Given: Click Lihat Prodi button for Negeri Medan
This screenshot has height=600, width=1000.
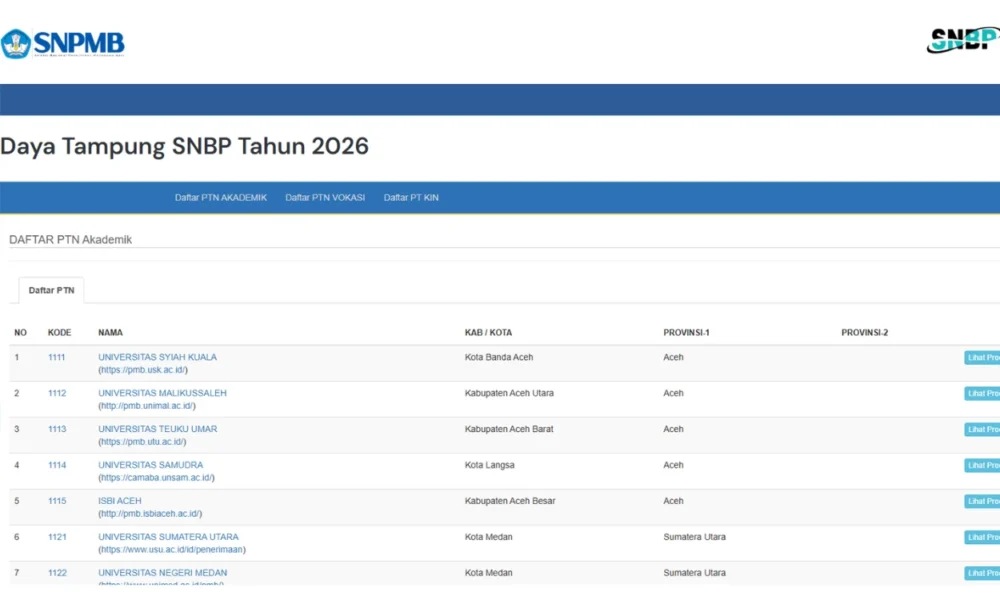Looking at the screenshot, I should [982, 573].
